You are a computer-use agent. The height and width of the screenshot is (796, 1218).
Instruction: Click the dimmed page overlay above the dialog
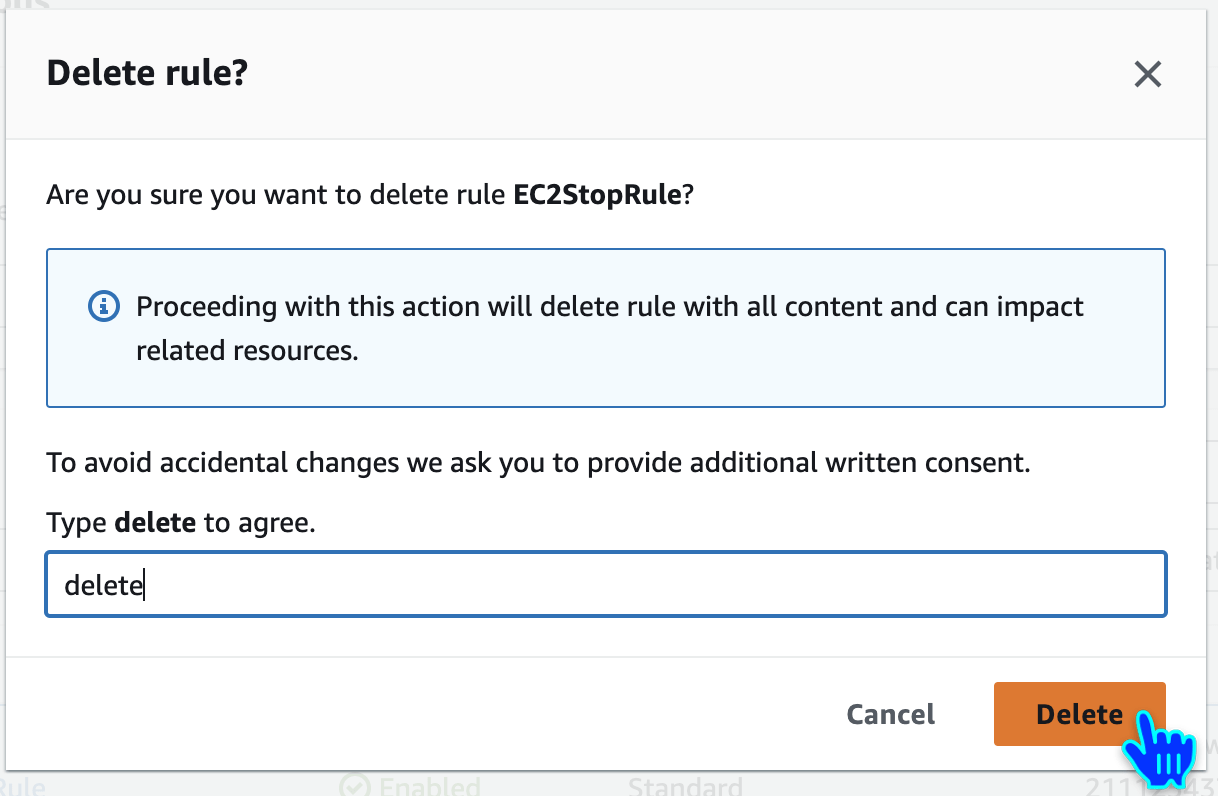click(608, 4)
